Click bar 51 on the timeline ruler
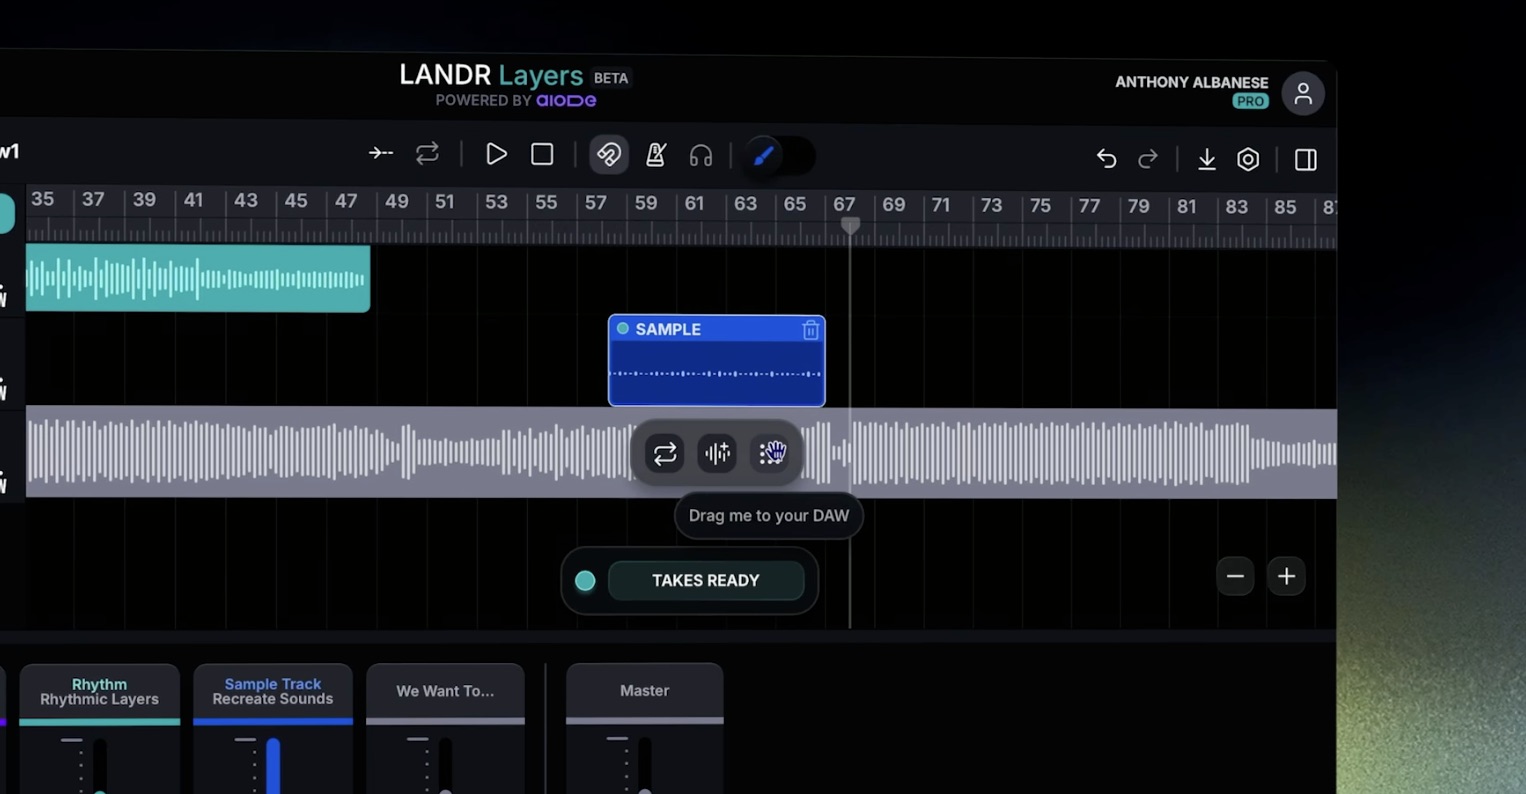Viewport: 1526px width, 794px height. 445,201
